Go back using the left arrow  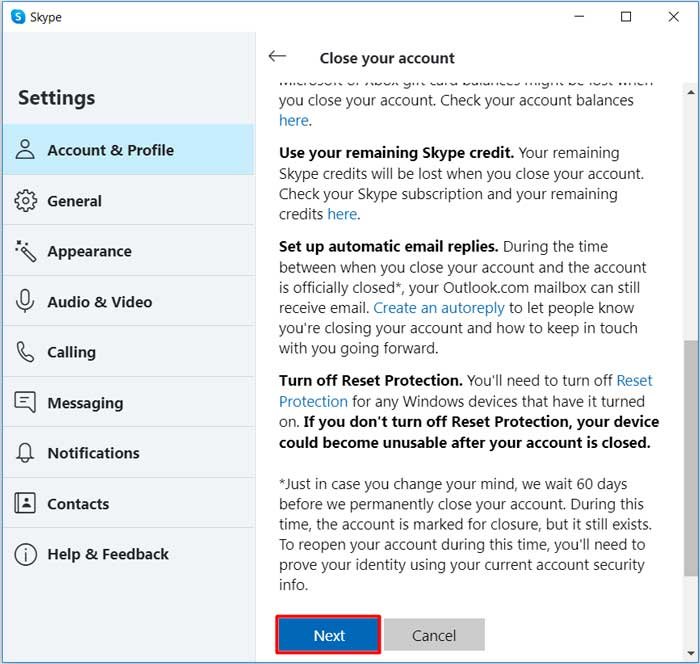tap(277, 56)
